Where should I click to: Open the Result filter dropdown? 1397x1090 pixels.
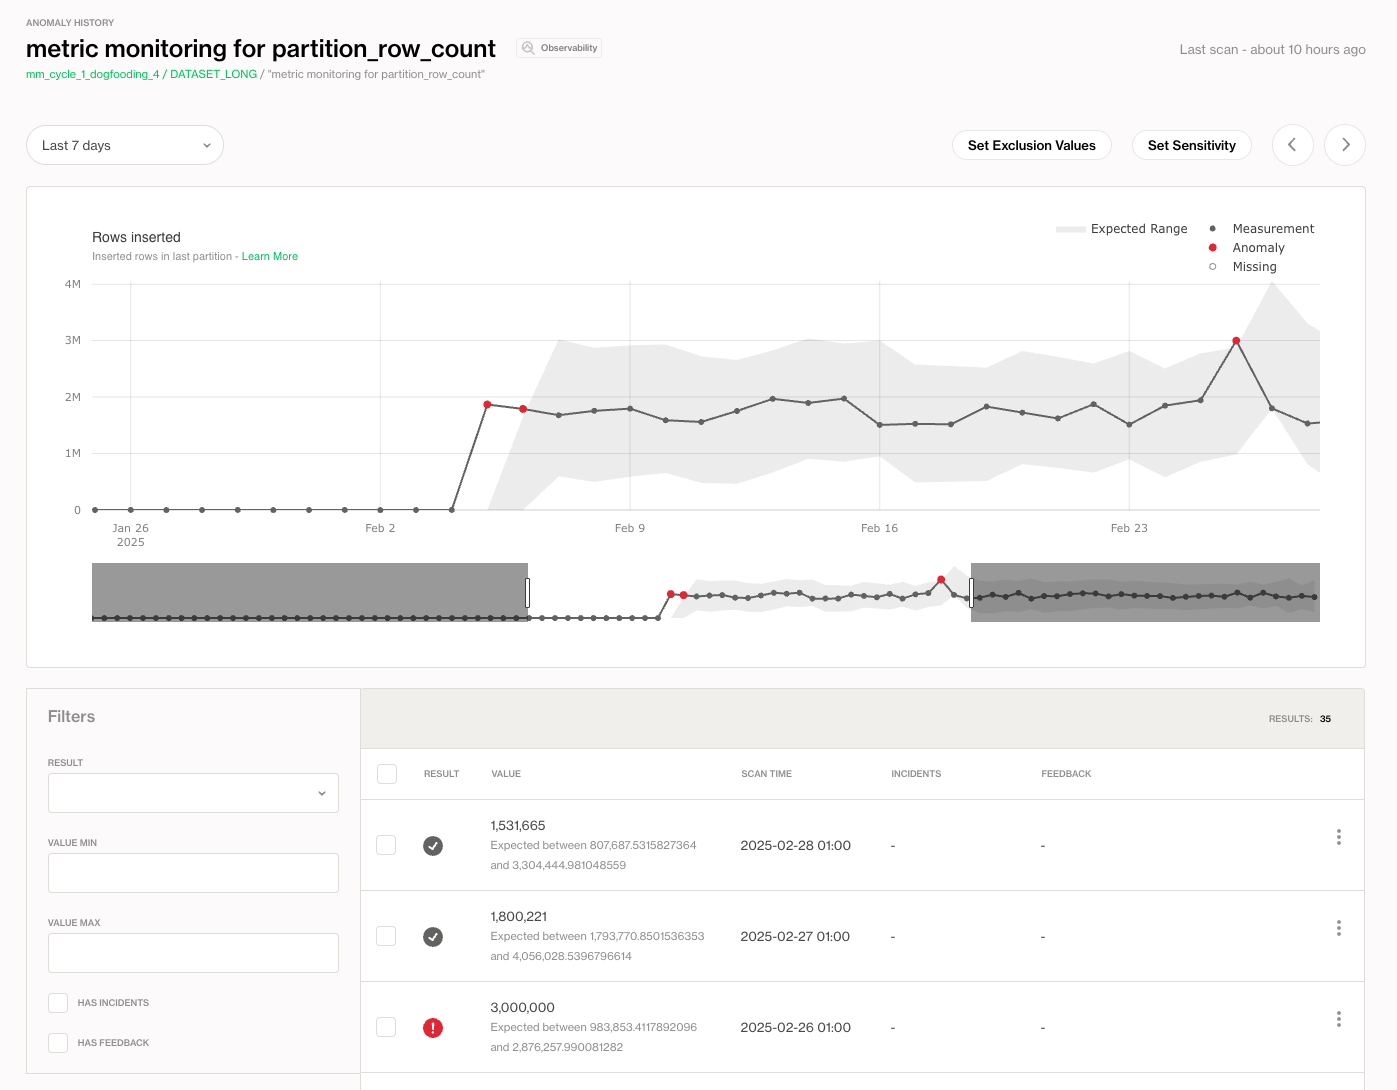[193, 793]
